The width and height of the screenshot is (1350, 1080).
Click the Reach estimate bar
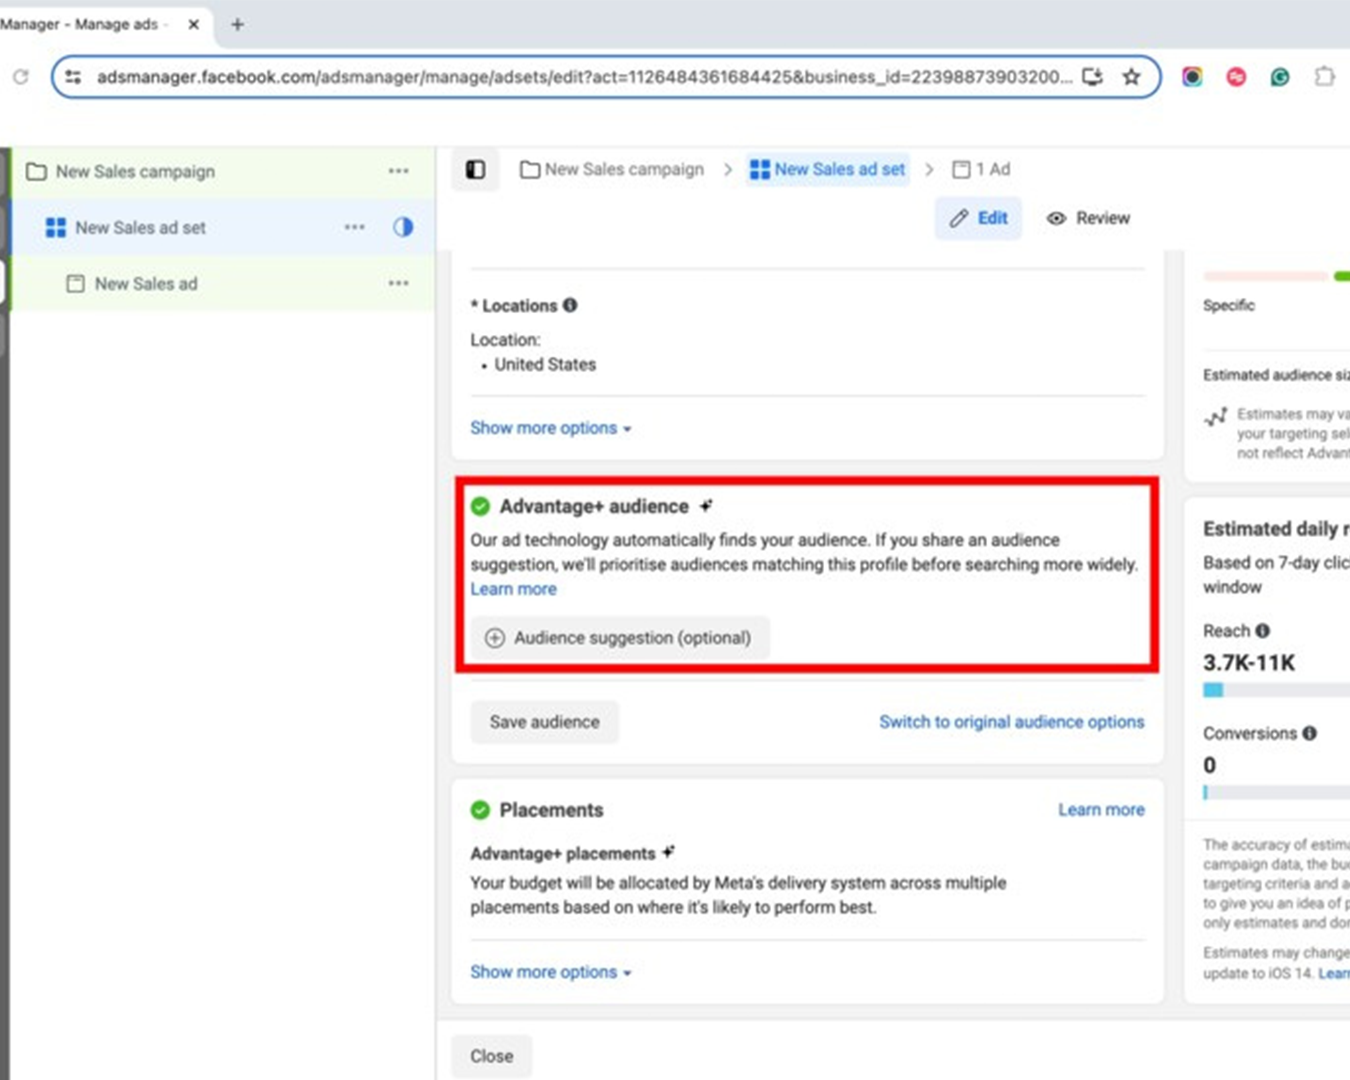[1276, 690]
